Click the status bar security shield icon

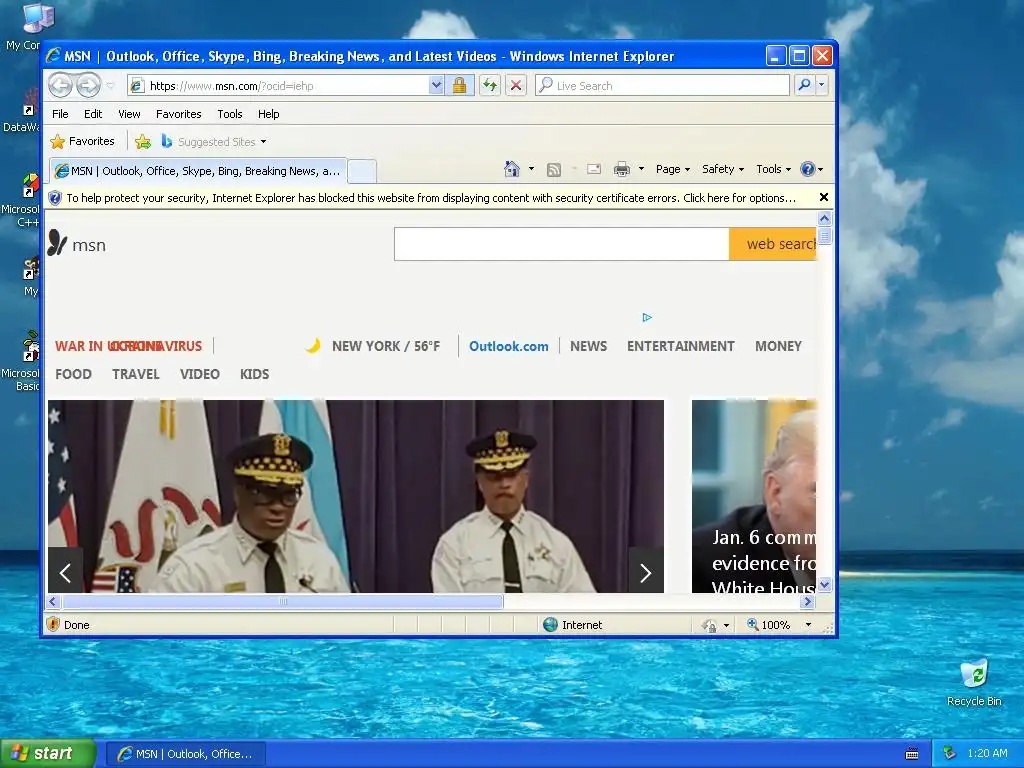[x=54, y=624]
